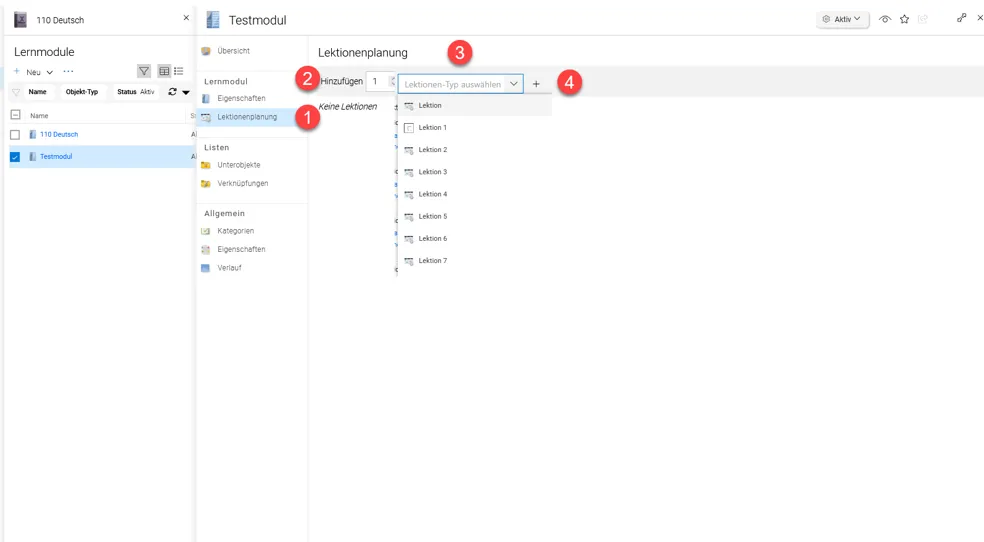Add lessons with the plus button
This screenshot has width=984, height=542.
[536, 83]
